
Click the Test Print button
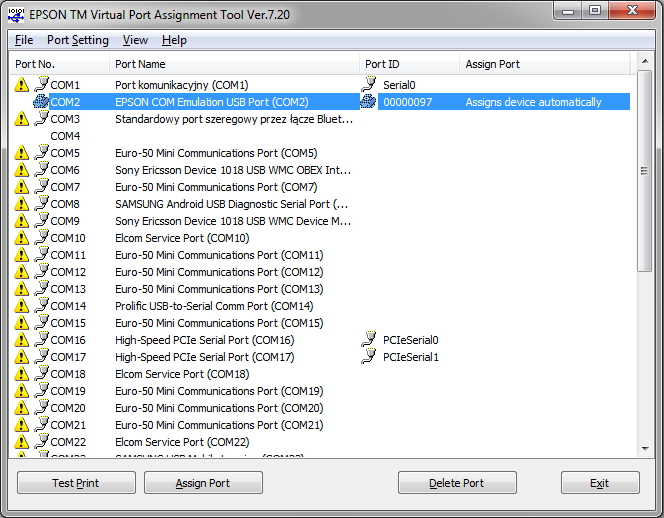point(76,483)
